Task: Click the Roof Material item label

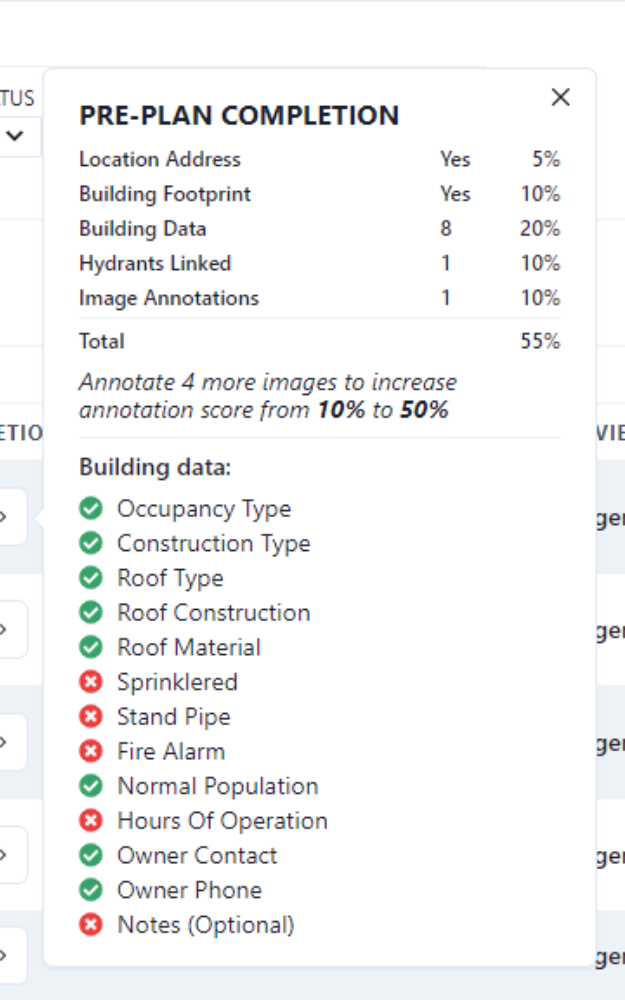Action: point(189,647)
